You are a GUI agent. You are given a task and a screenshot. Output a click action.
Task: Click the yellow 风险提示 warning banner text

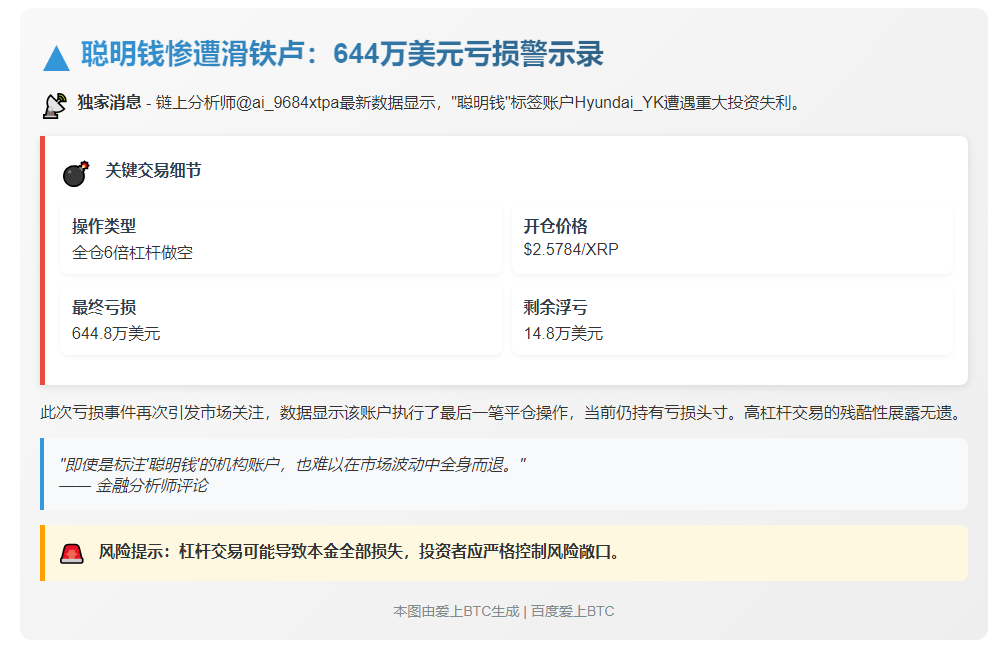(x=359, y=552)
